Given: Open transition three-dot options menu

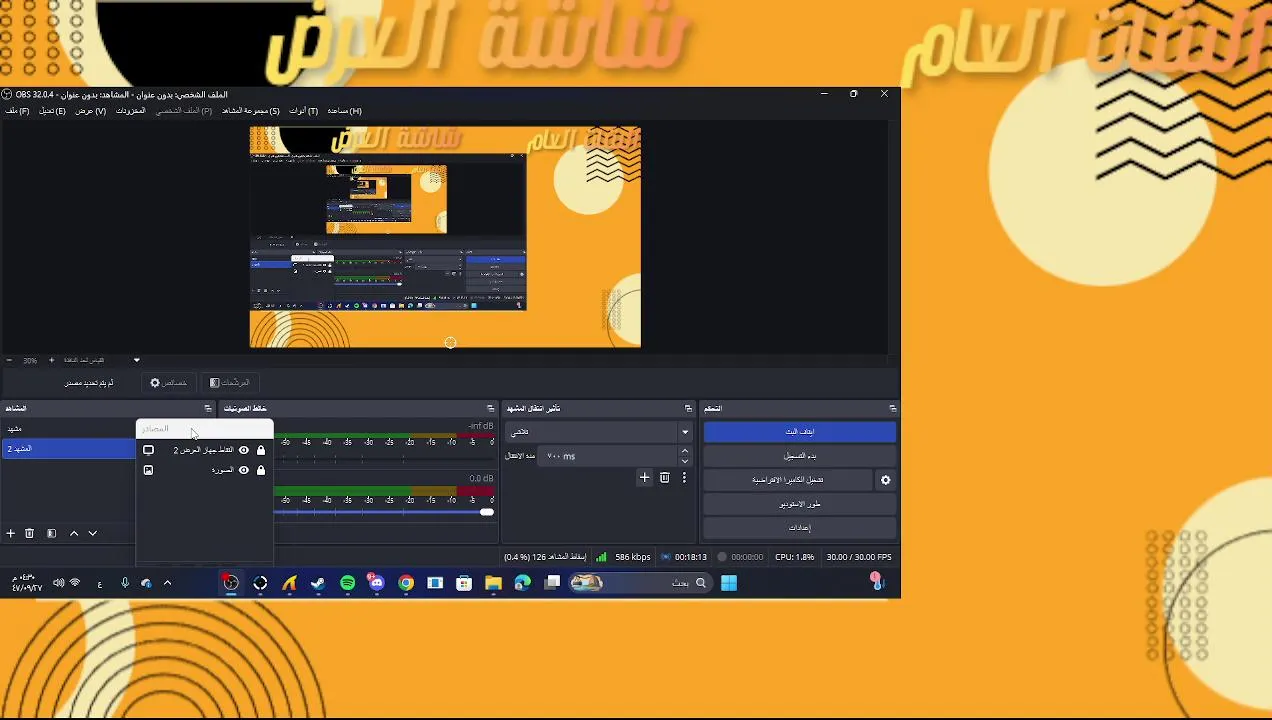Looking at the screenshot, I should (684, 478).
